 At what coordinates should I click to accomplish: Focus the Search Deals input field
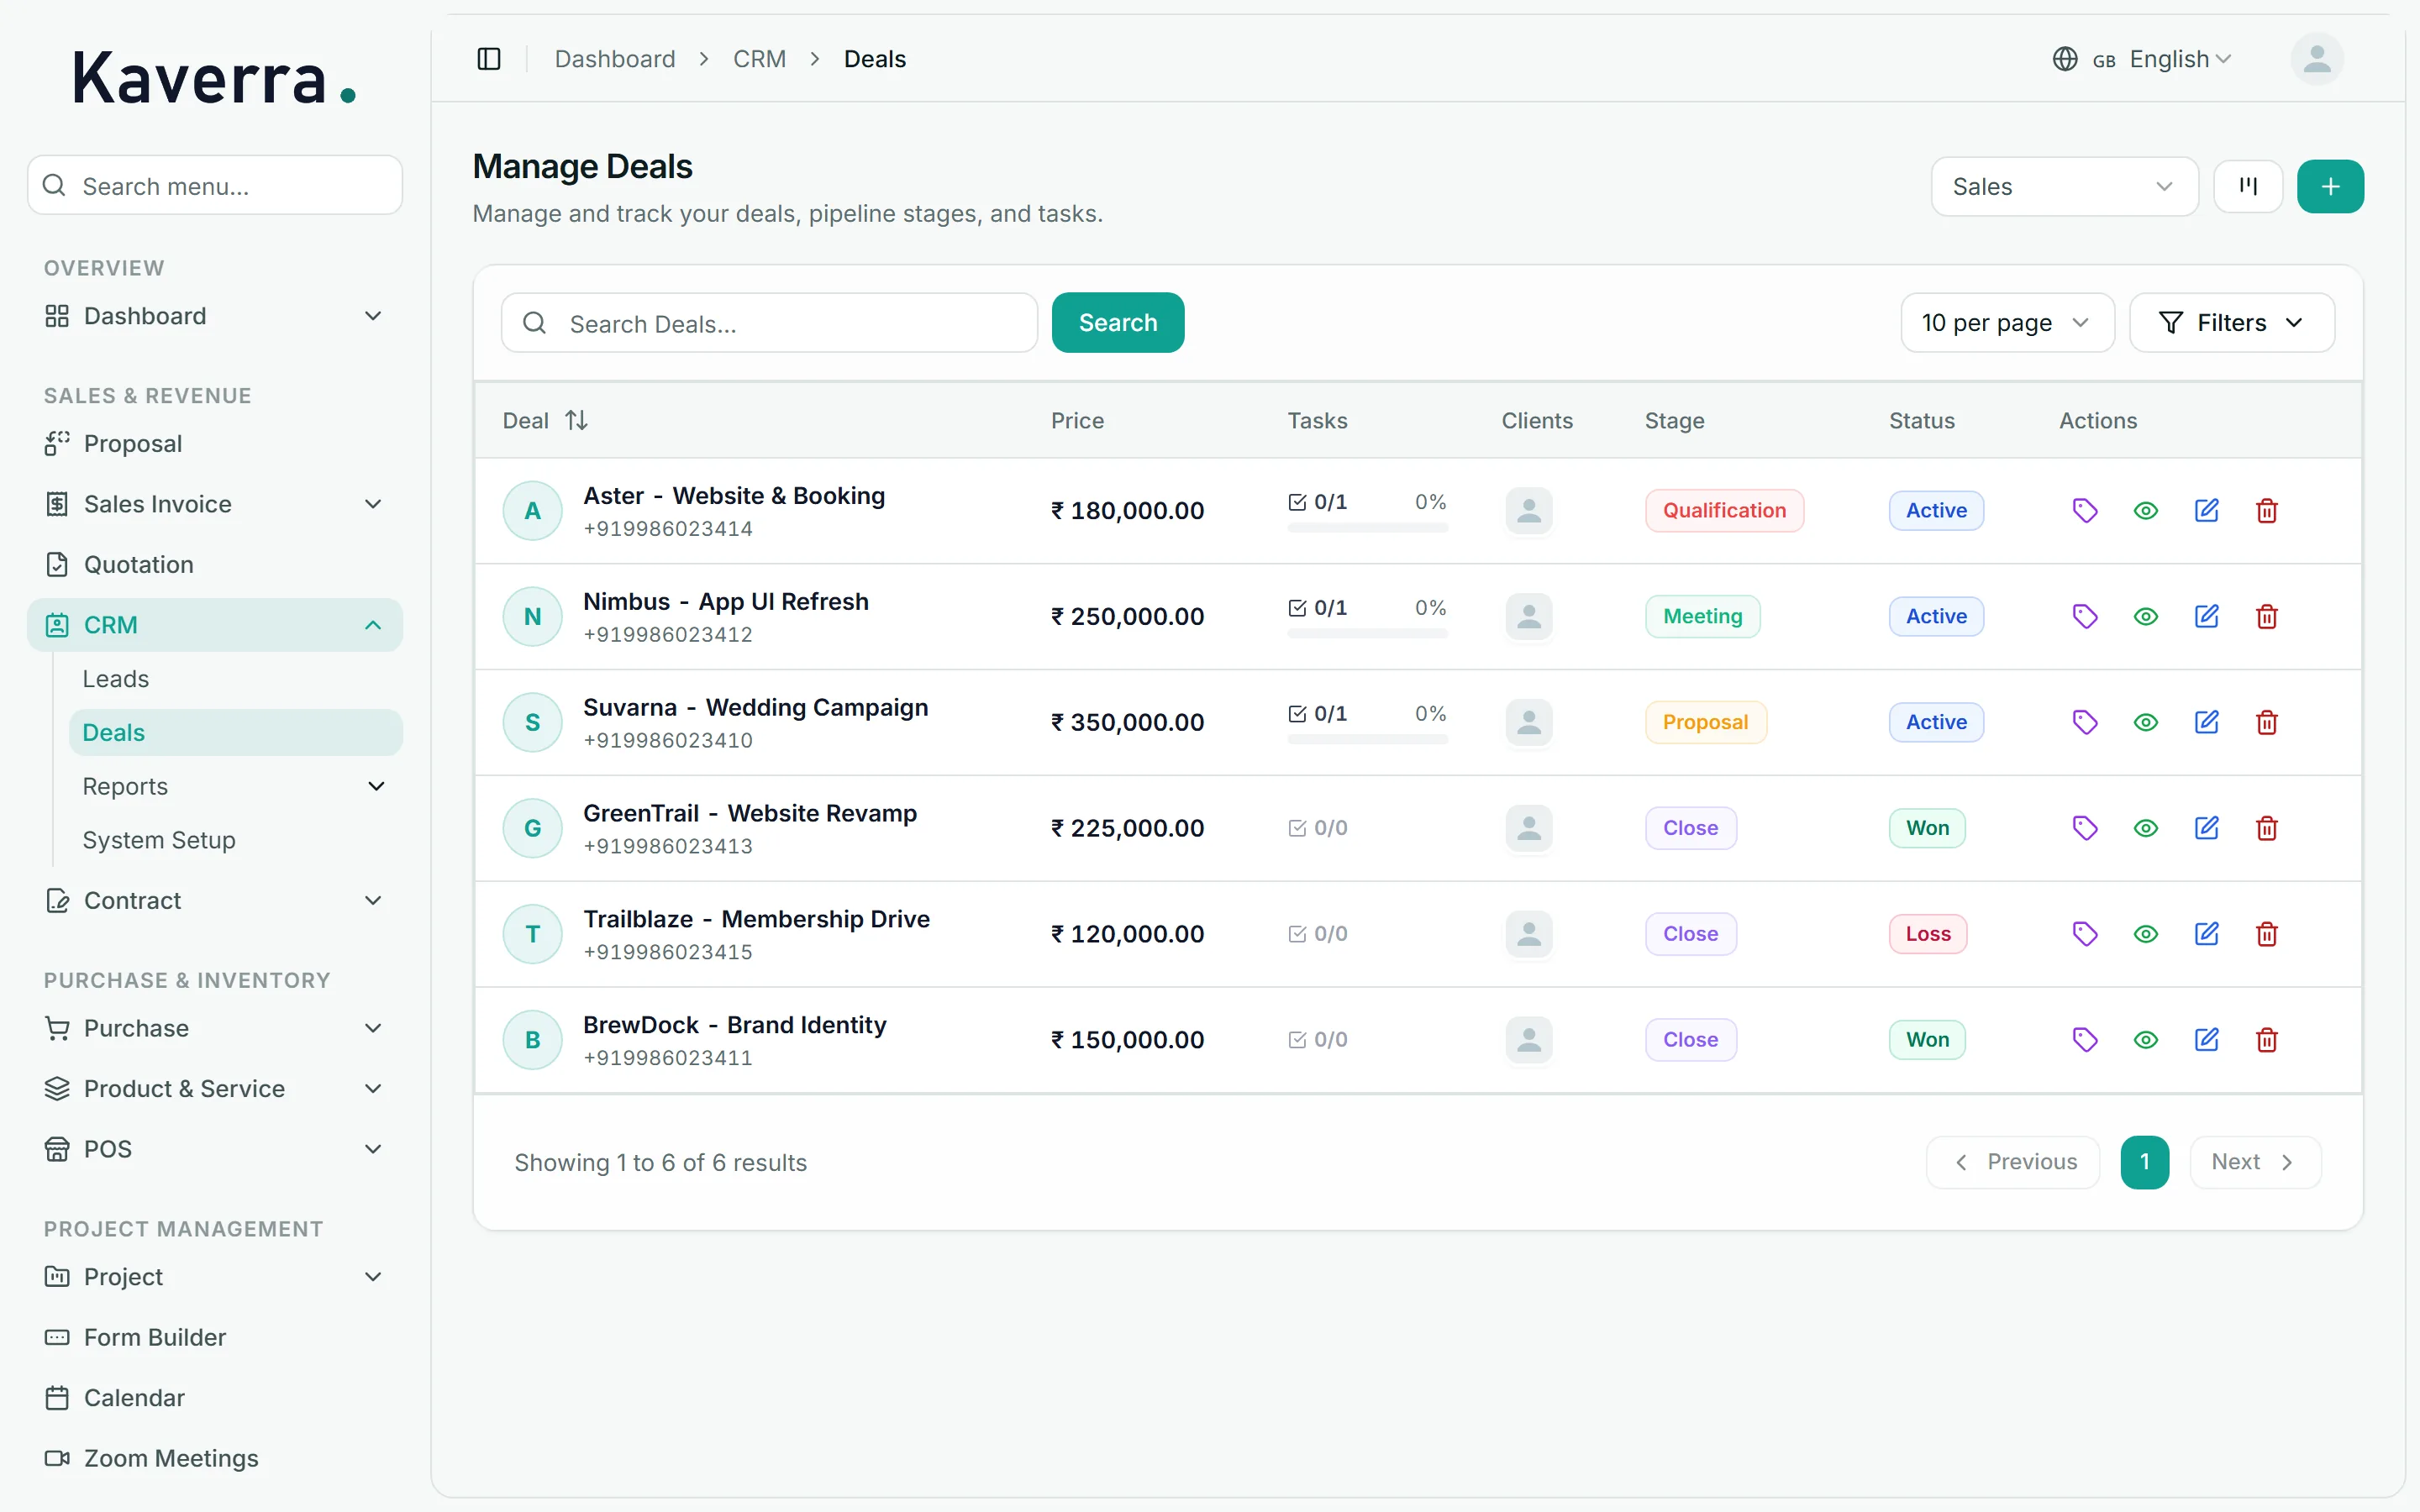(769, 322)
